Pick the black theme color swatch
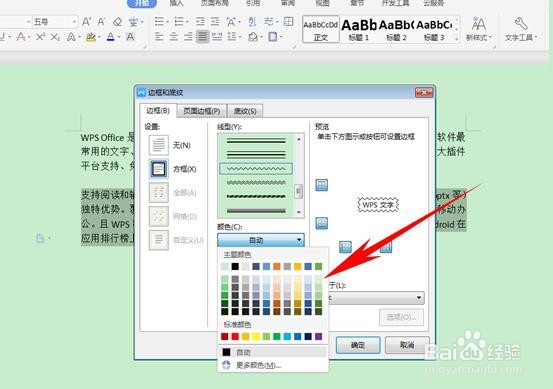 [235, 266]
